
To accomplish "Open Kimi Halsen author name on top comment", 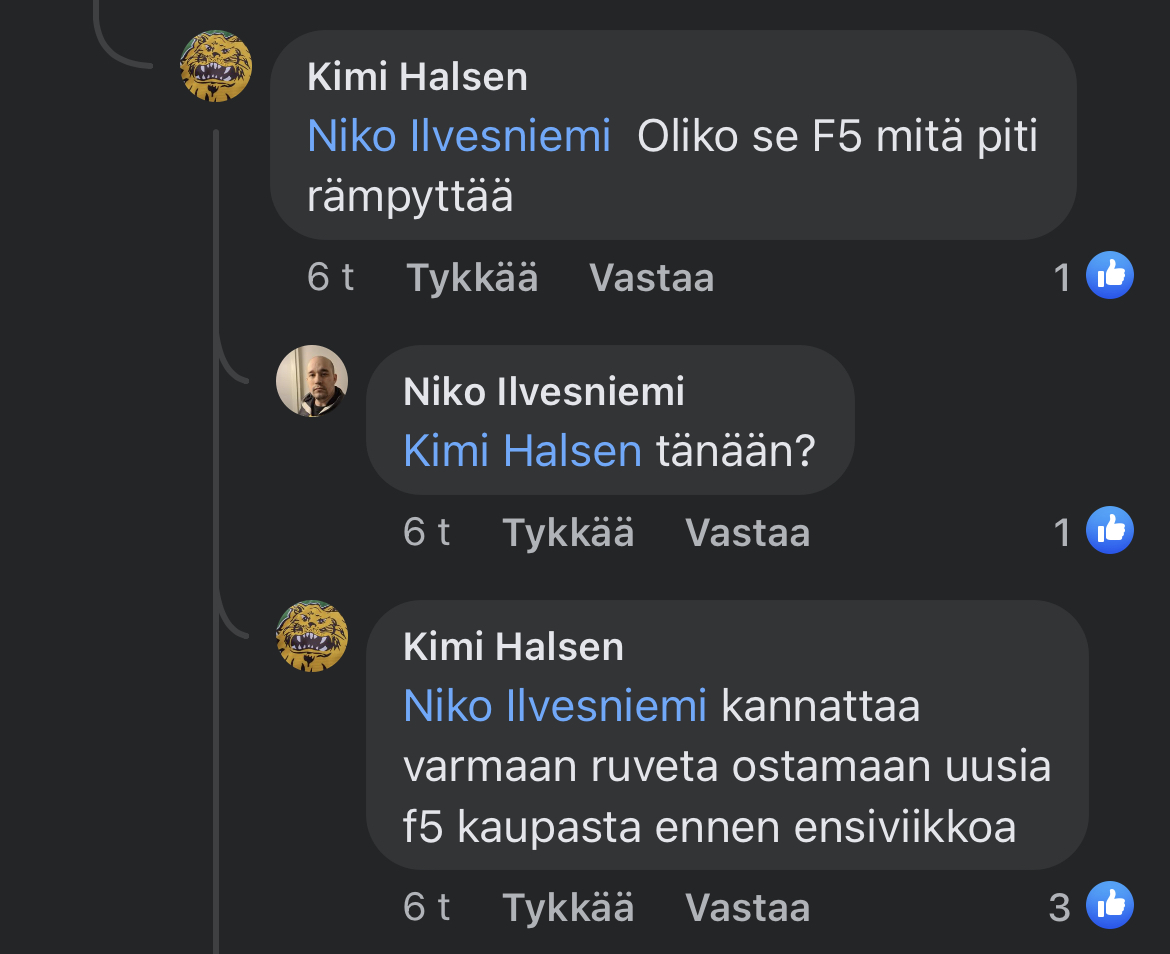I will pyautogui.click(x=417, y=77).
